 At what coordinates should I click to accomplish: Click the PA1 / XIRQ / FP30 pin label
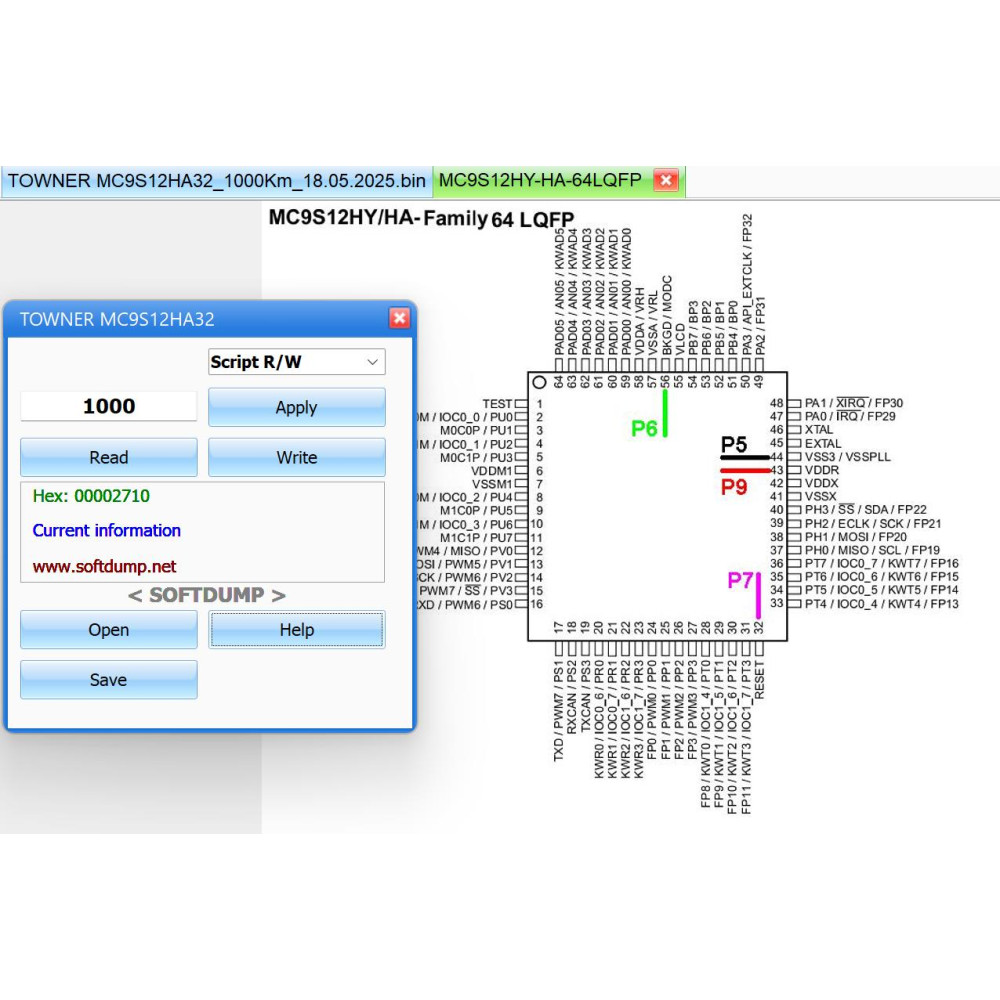[x=853, y=403]
